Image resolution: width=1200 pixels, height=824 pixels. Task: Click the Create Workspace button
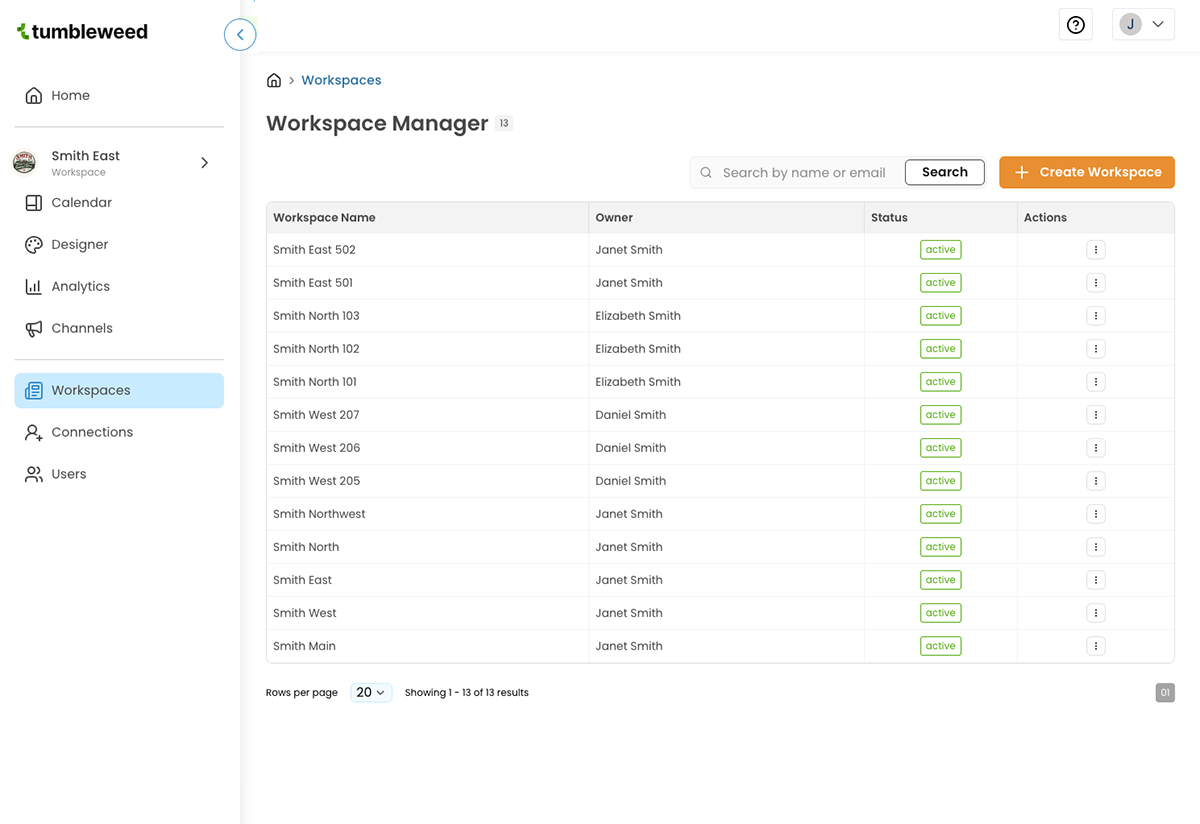(x=1087, y=172)
